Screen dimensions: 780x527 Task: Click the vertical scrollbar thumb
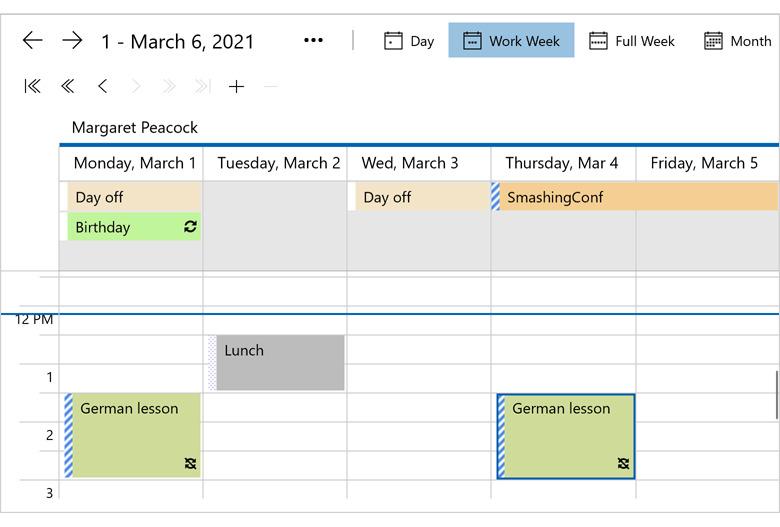776,395
